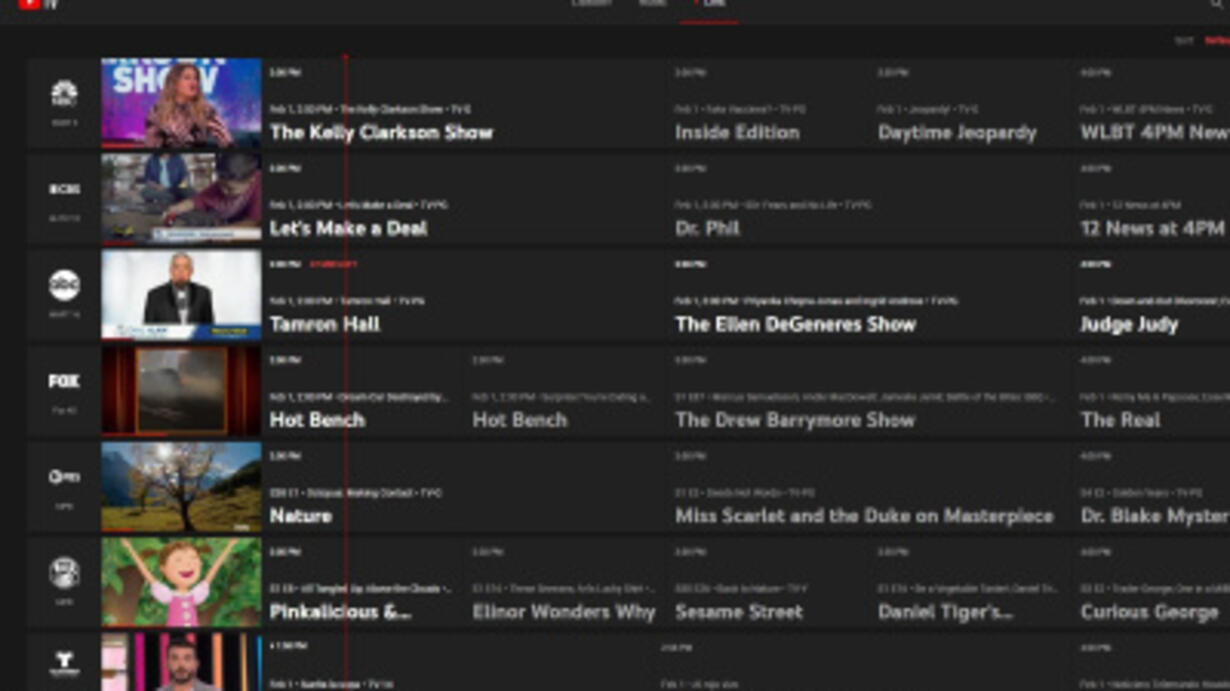Select the PBS channel logo

coord(64,478)
